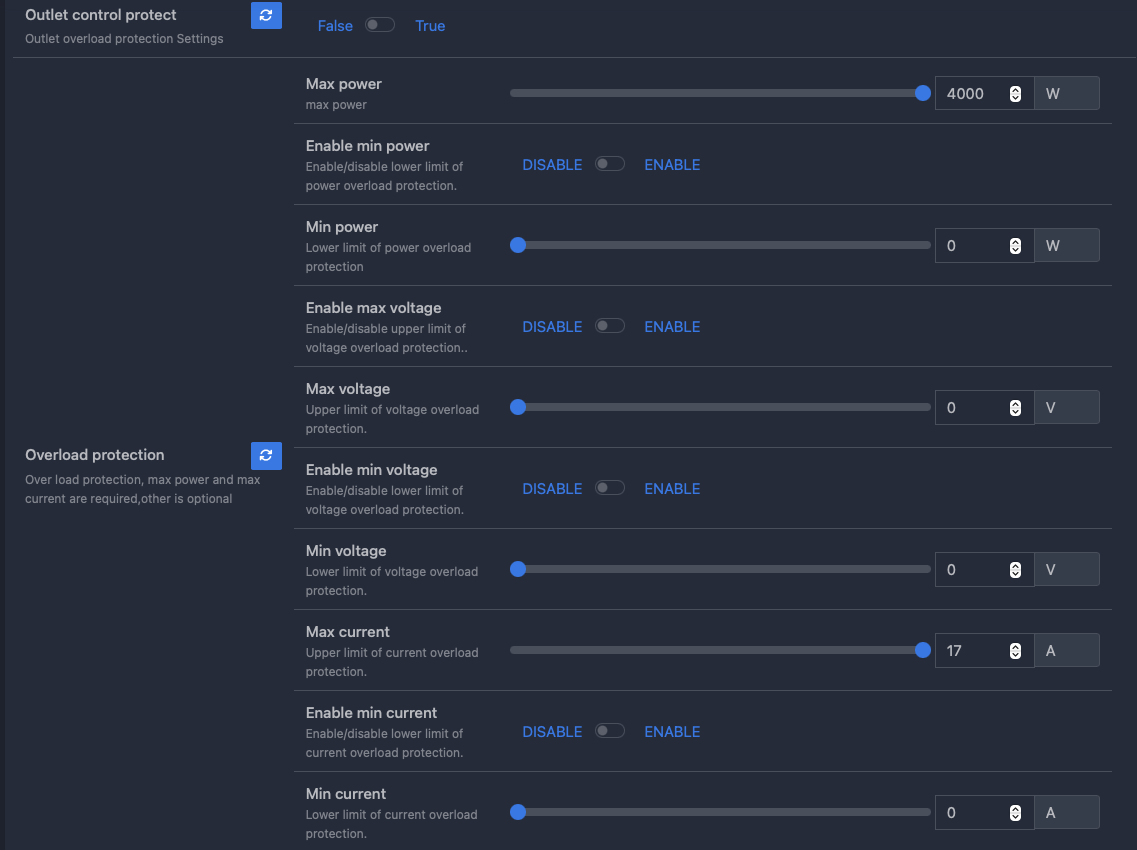This screenshot has width=1137, height=850.
Task: Click the Min voltage slider handle
Action: pyautogui.click(x=518, y=569)
